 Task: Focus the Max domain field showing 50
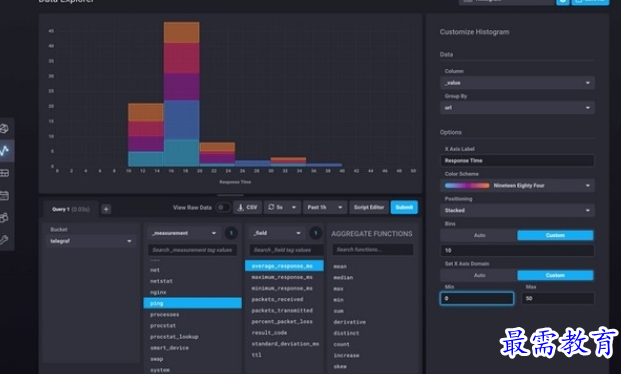(558, 298)
